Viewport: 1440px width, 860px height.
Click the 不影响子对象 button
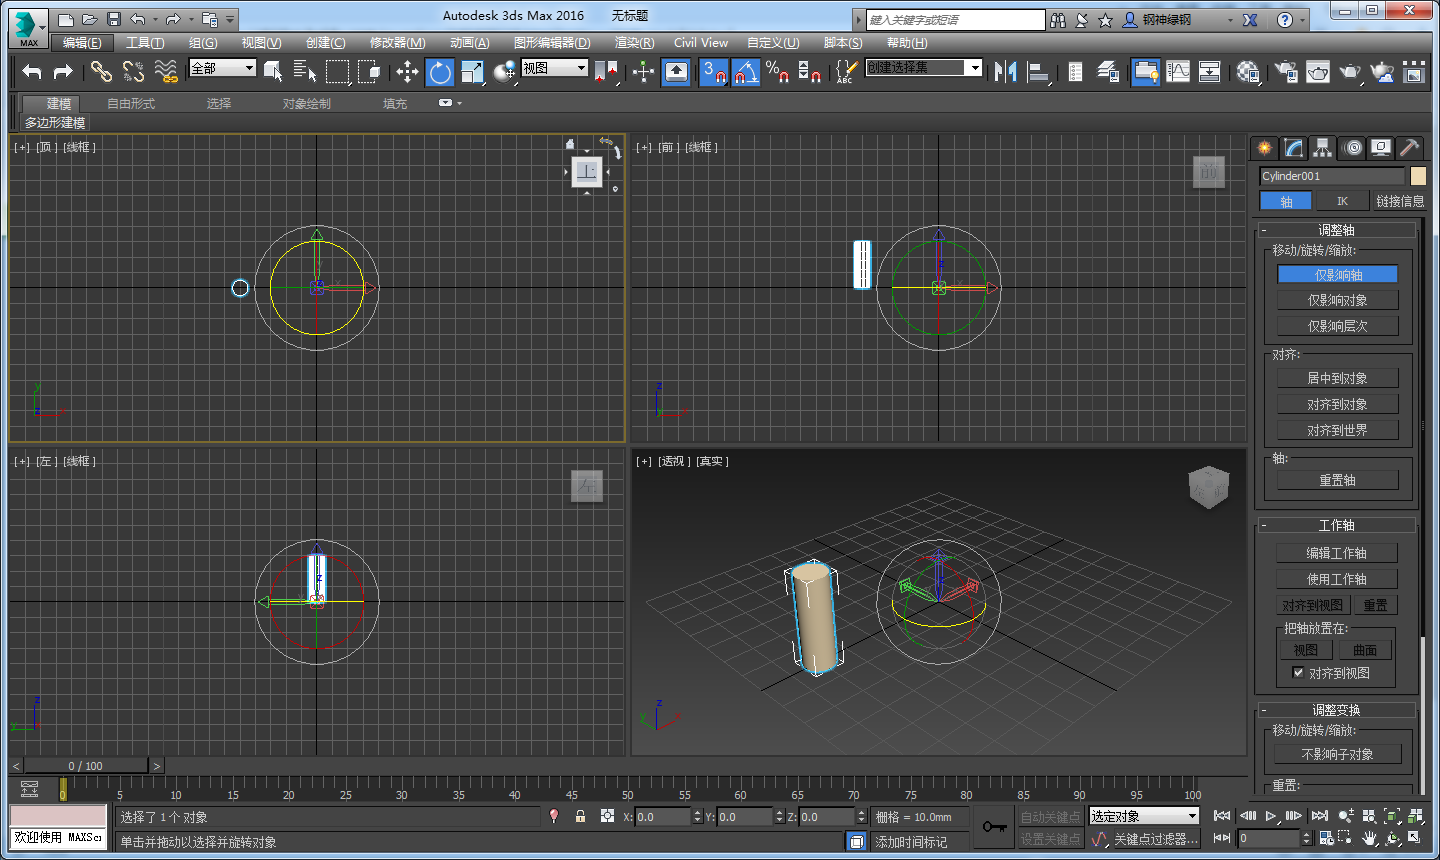[1338, 754]
